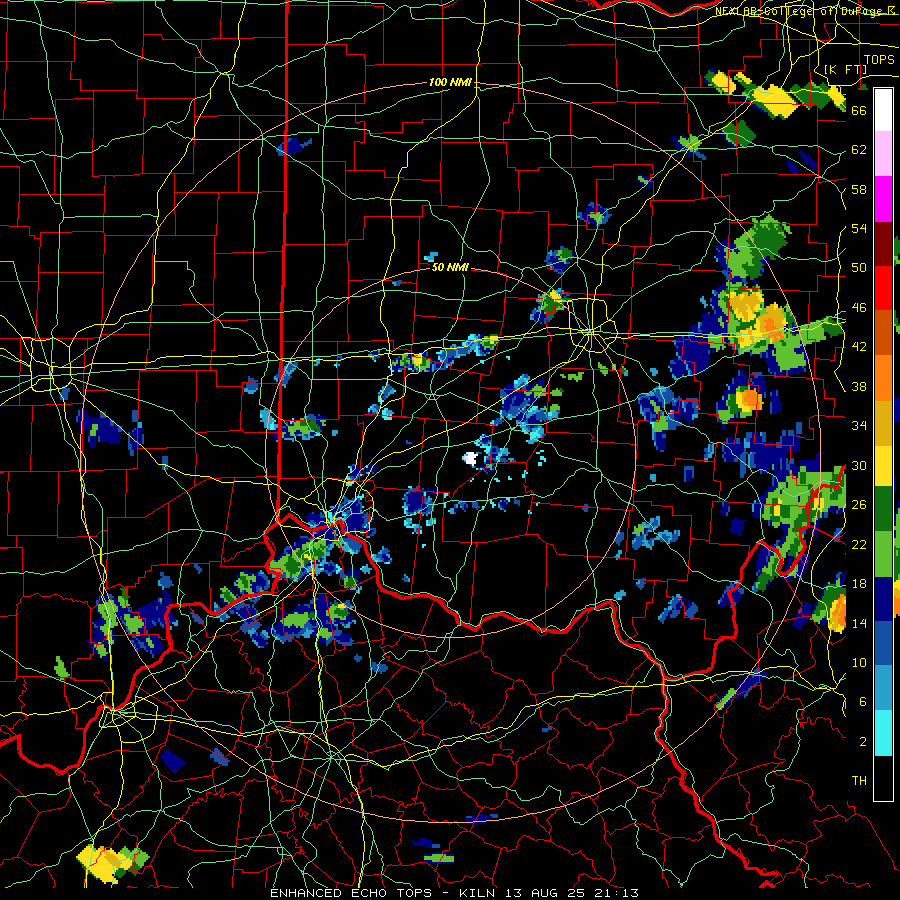The height and width of the screenshot is (900, 900).
Task: Click the yellow legend swatch
Action: (x=883, y=465)
